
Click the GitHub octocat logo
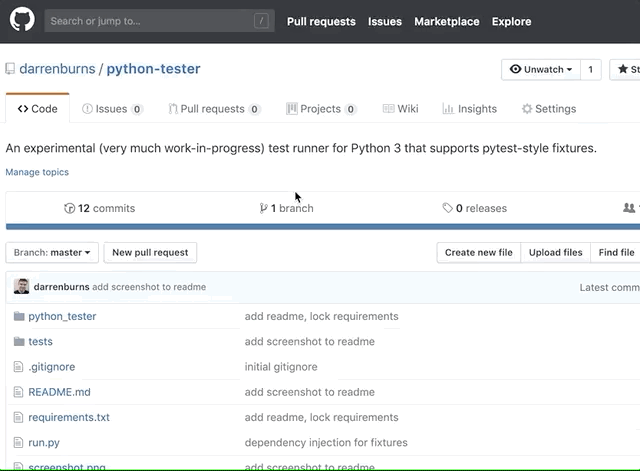click(23, 20)
